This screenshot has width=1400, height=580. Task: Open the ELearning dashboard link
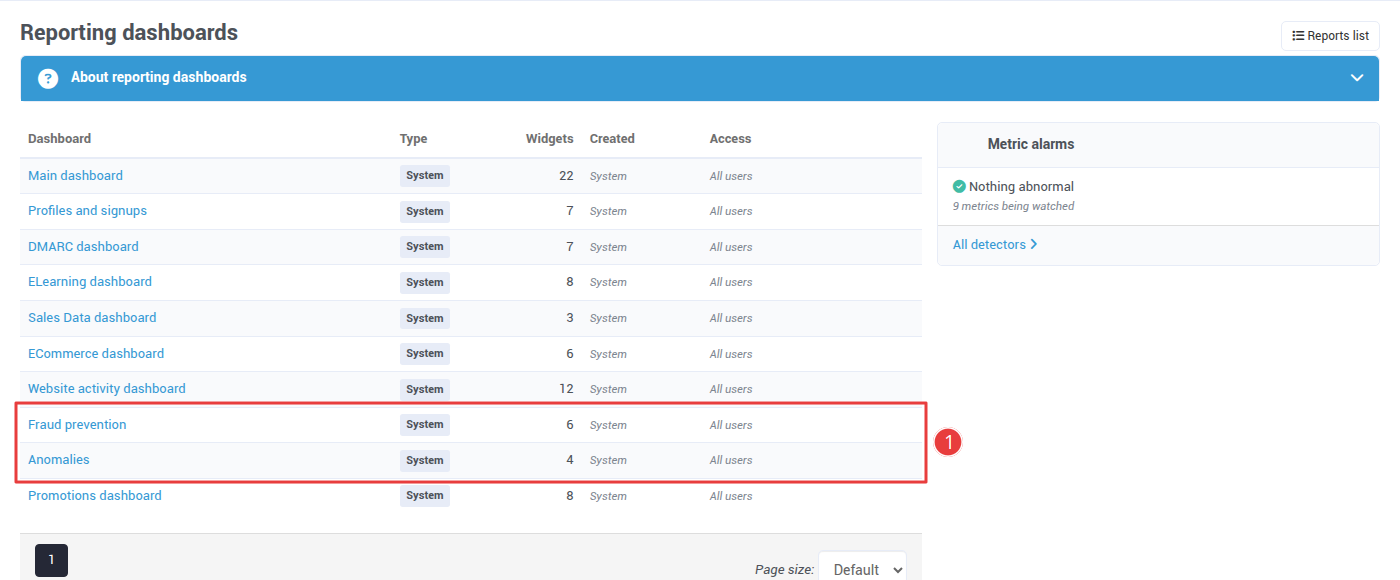click(90, 282)
